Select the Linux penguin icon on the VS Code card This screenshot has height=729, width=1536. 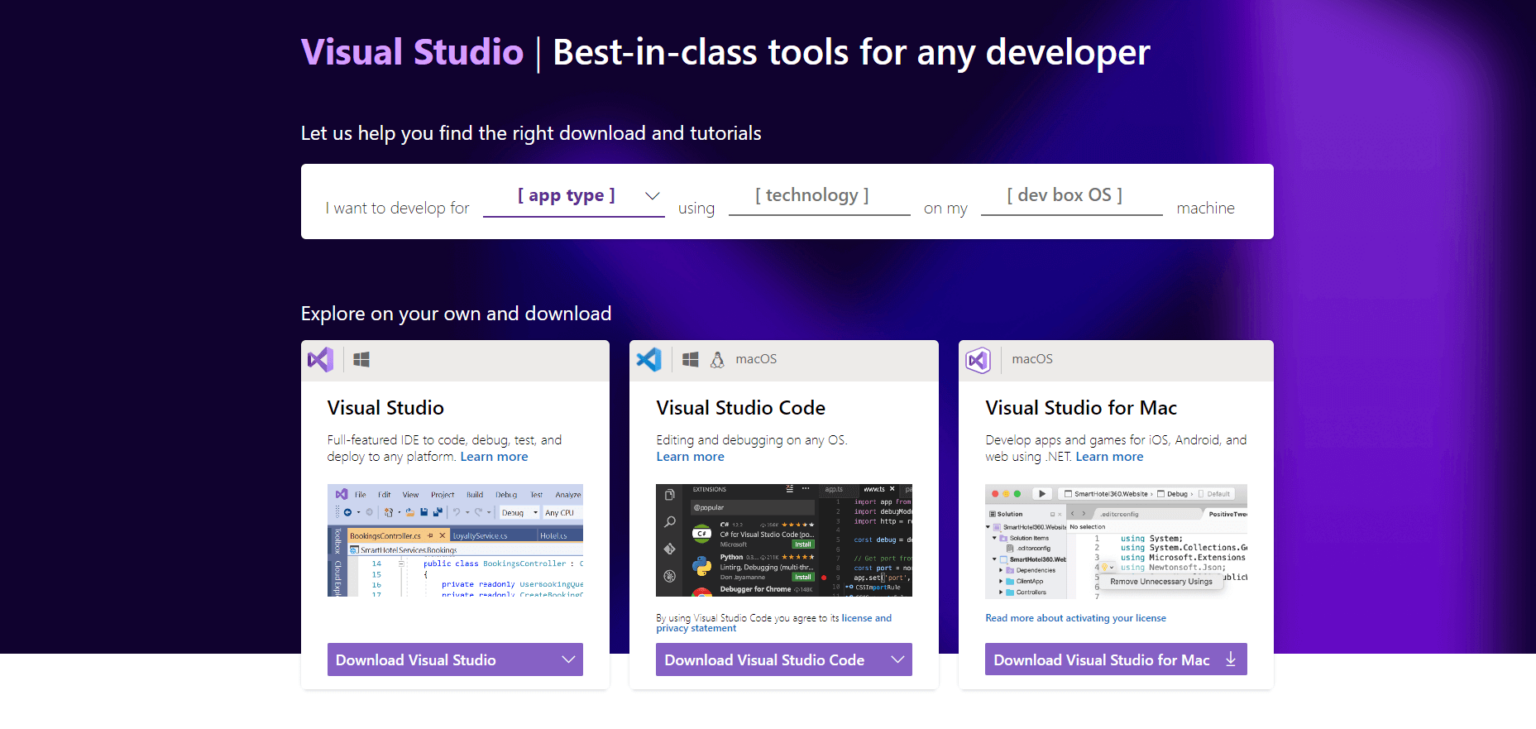(718, 359)
